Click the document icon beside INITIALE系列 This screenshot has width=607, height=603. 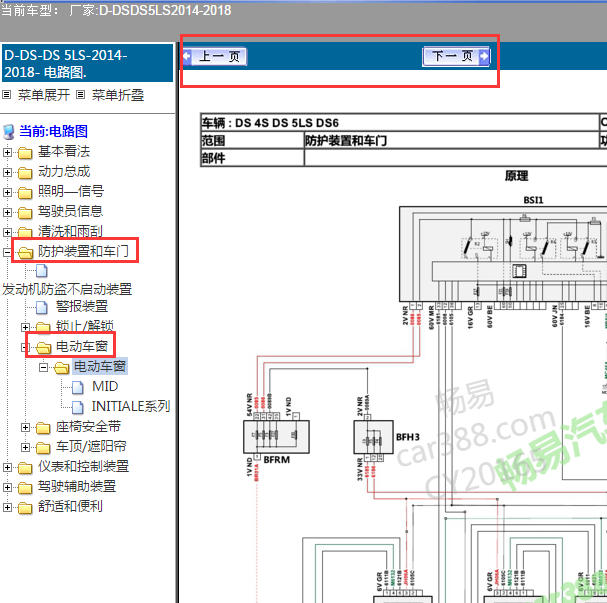(78, 407)
